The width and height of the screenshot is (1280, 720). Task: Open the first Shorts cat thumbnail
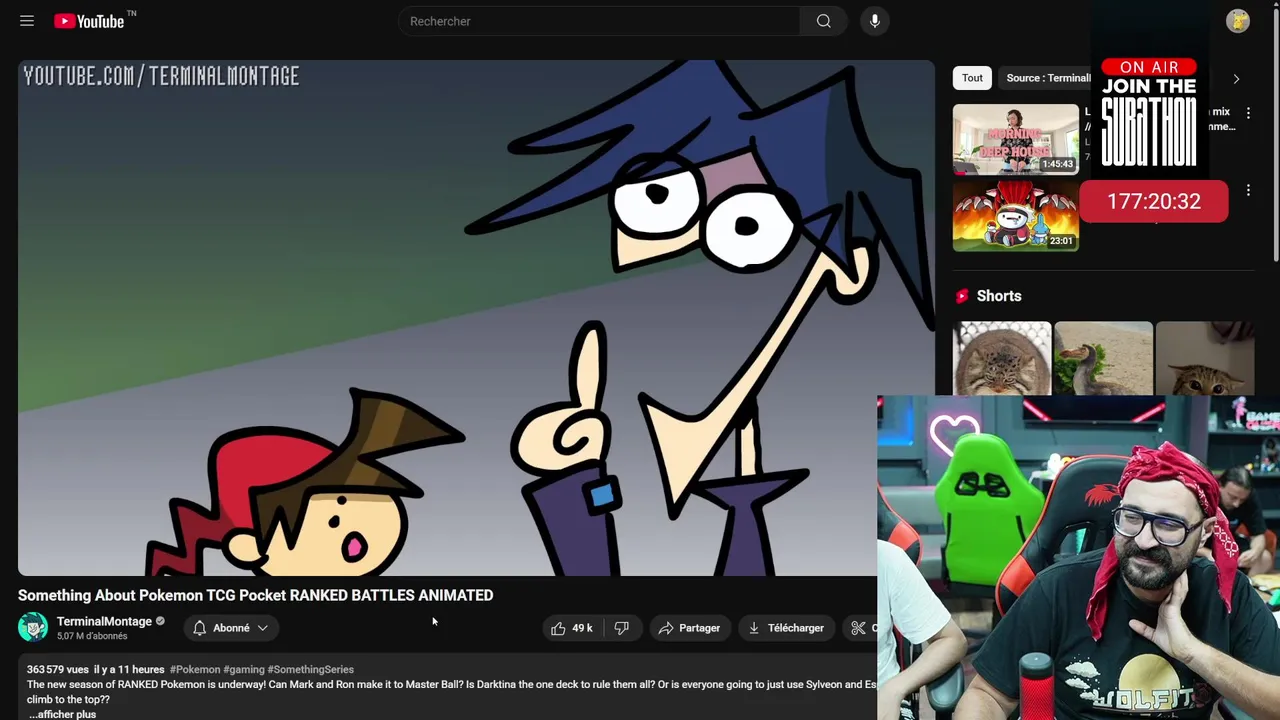point(1002,358)
